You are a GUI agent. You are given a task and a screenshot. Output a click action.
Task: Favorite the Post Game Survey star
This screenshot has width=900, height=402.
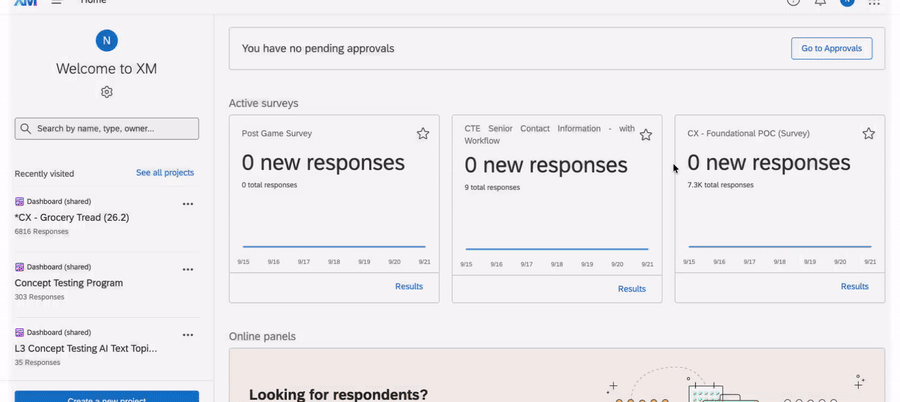click(423, 134)
